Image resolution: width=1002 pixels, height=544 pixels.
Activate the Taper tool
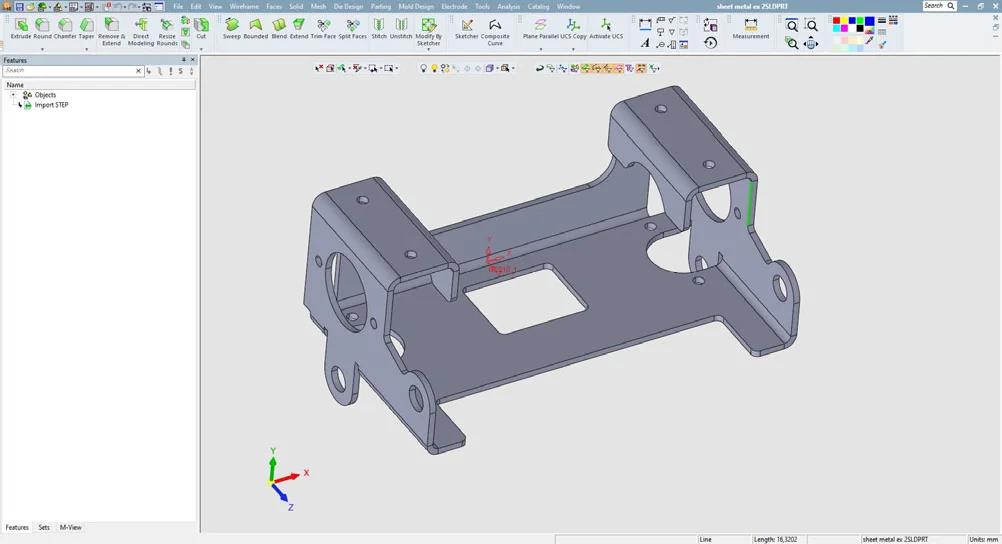click(x=86, y=29)
